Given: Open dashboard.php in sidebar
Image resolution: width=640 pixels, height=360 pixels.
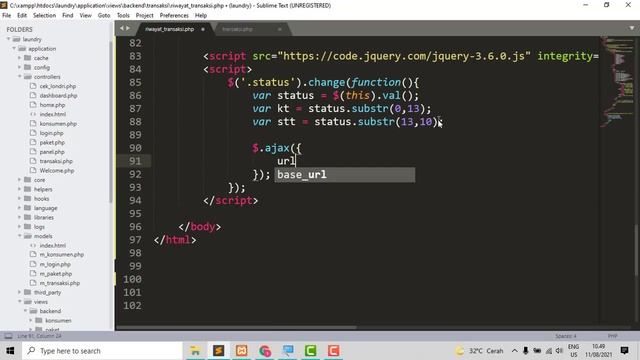Looking at the screenshot, I should [x=58, y=96].
